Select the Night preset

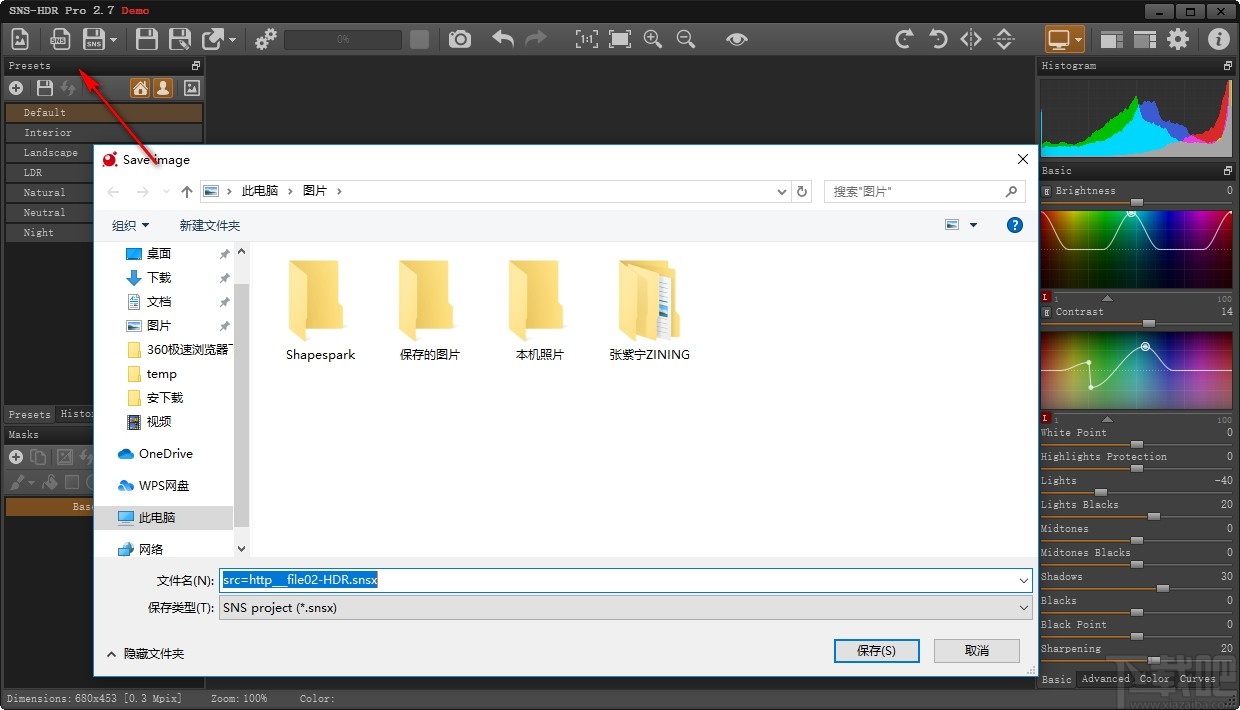[x=49, y=233]
